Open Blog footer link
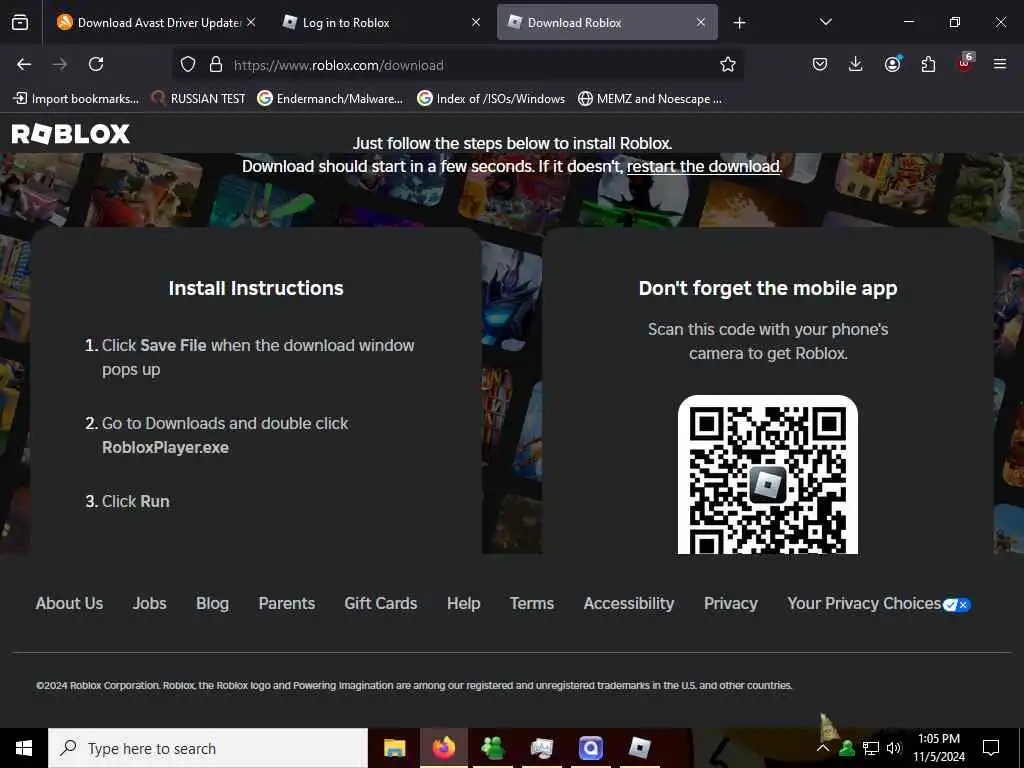Screen dimensions: 1024x768 (212, 603)
